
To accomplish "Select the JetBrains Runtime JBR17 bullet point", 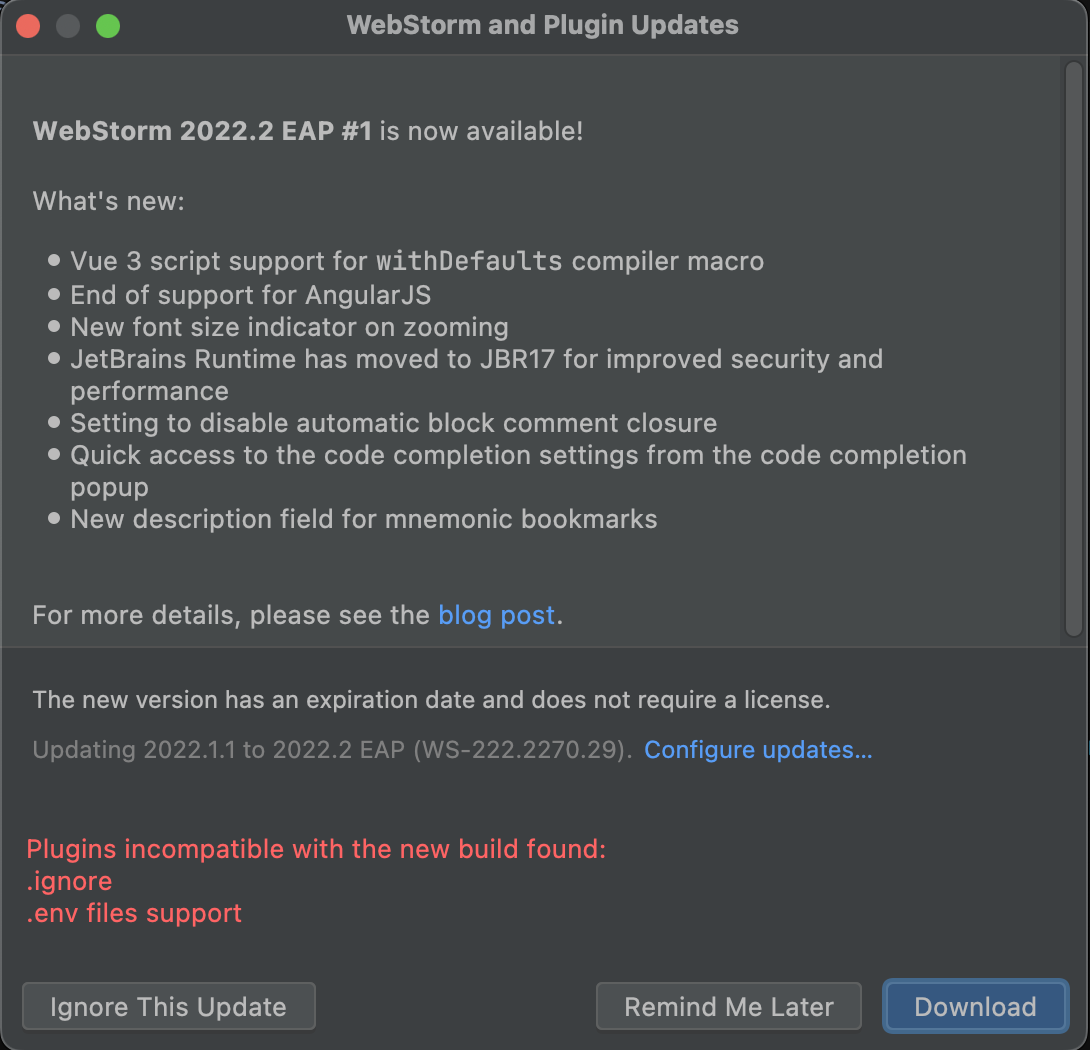I will click(x=477, y=359).
